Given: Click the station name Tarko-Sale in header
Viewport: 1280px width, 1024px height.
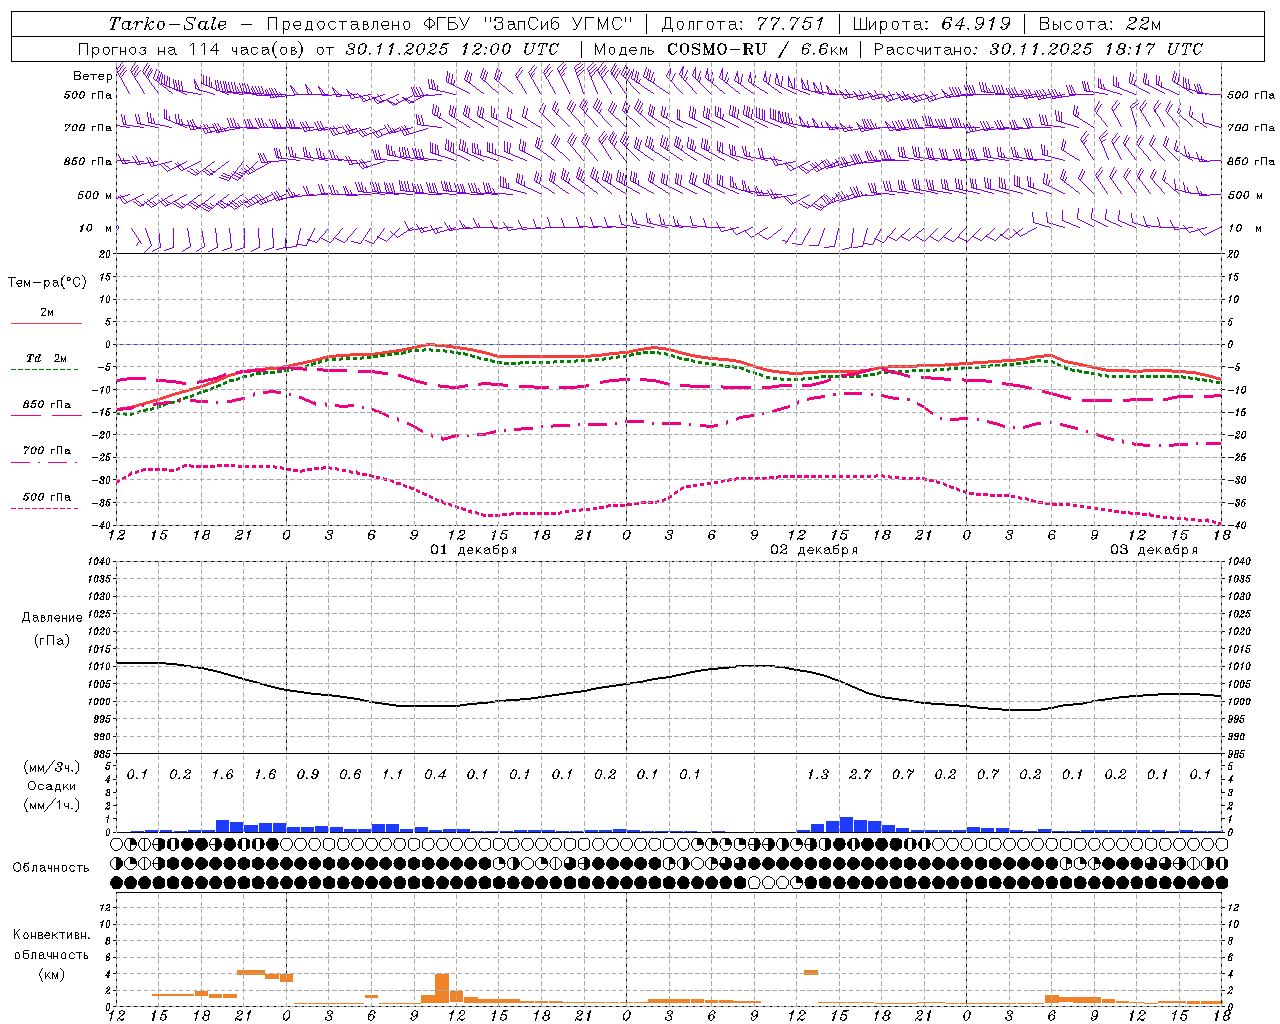Looking at the screenshot, I should pyautogui.click(x=167, y=24).
